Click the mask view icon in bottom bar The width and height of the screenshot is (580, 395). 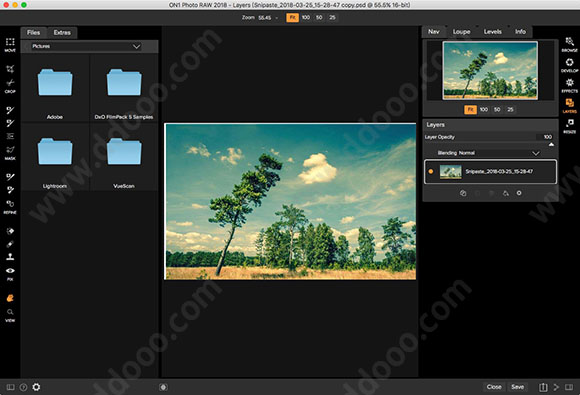click(163, 387)
